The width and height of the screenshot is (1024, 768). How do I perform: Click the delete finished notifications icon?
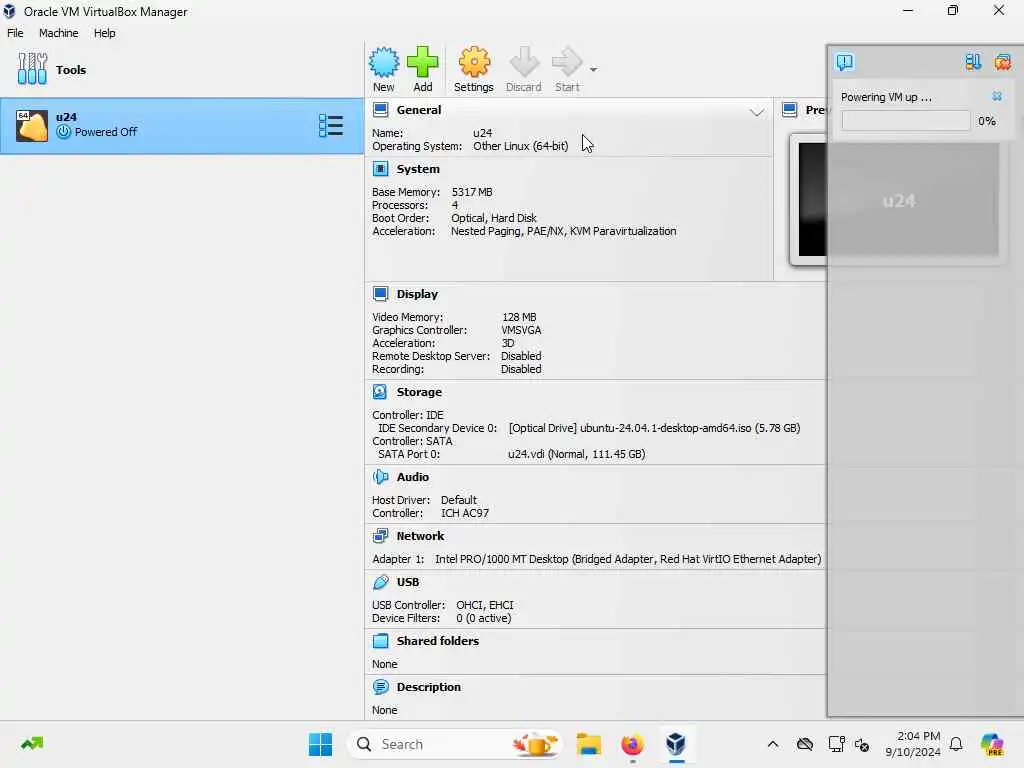(x=1002, y=62)
